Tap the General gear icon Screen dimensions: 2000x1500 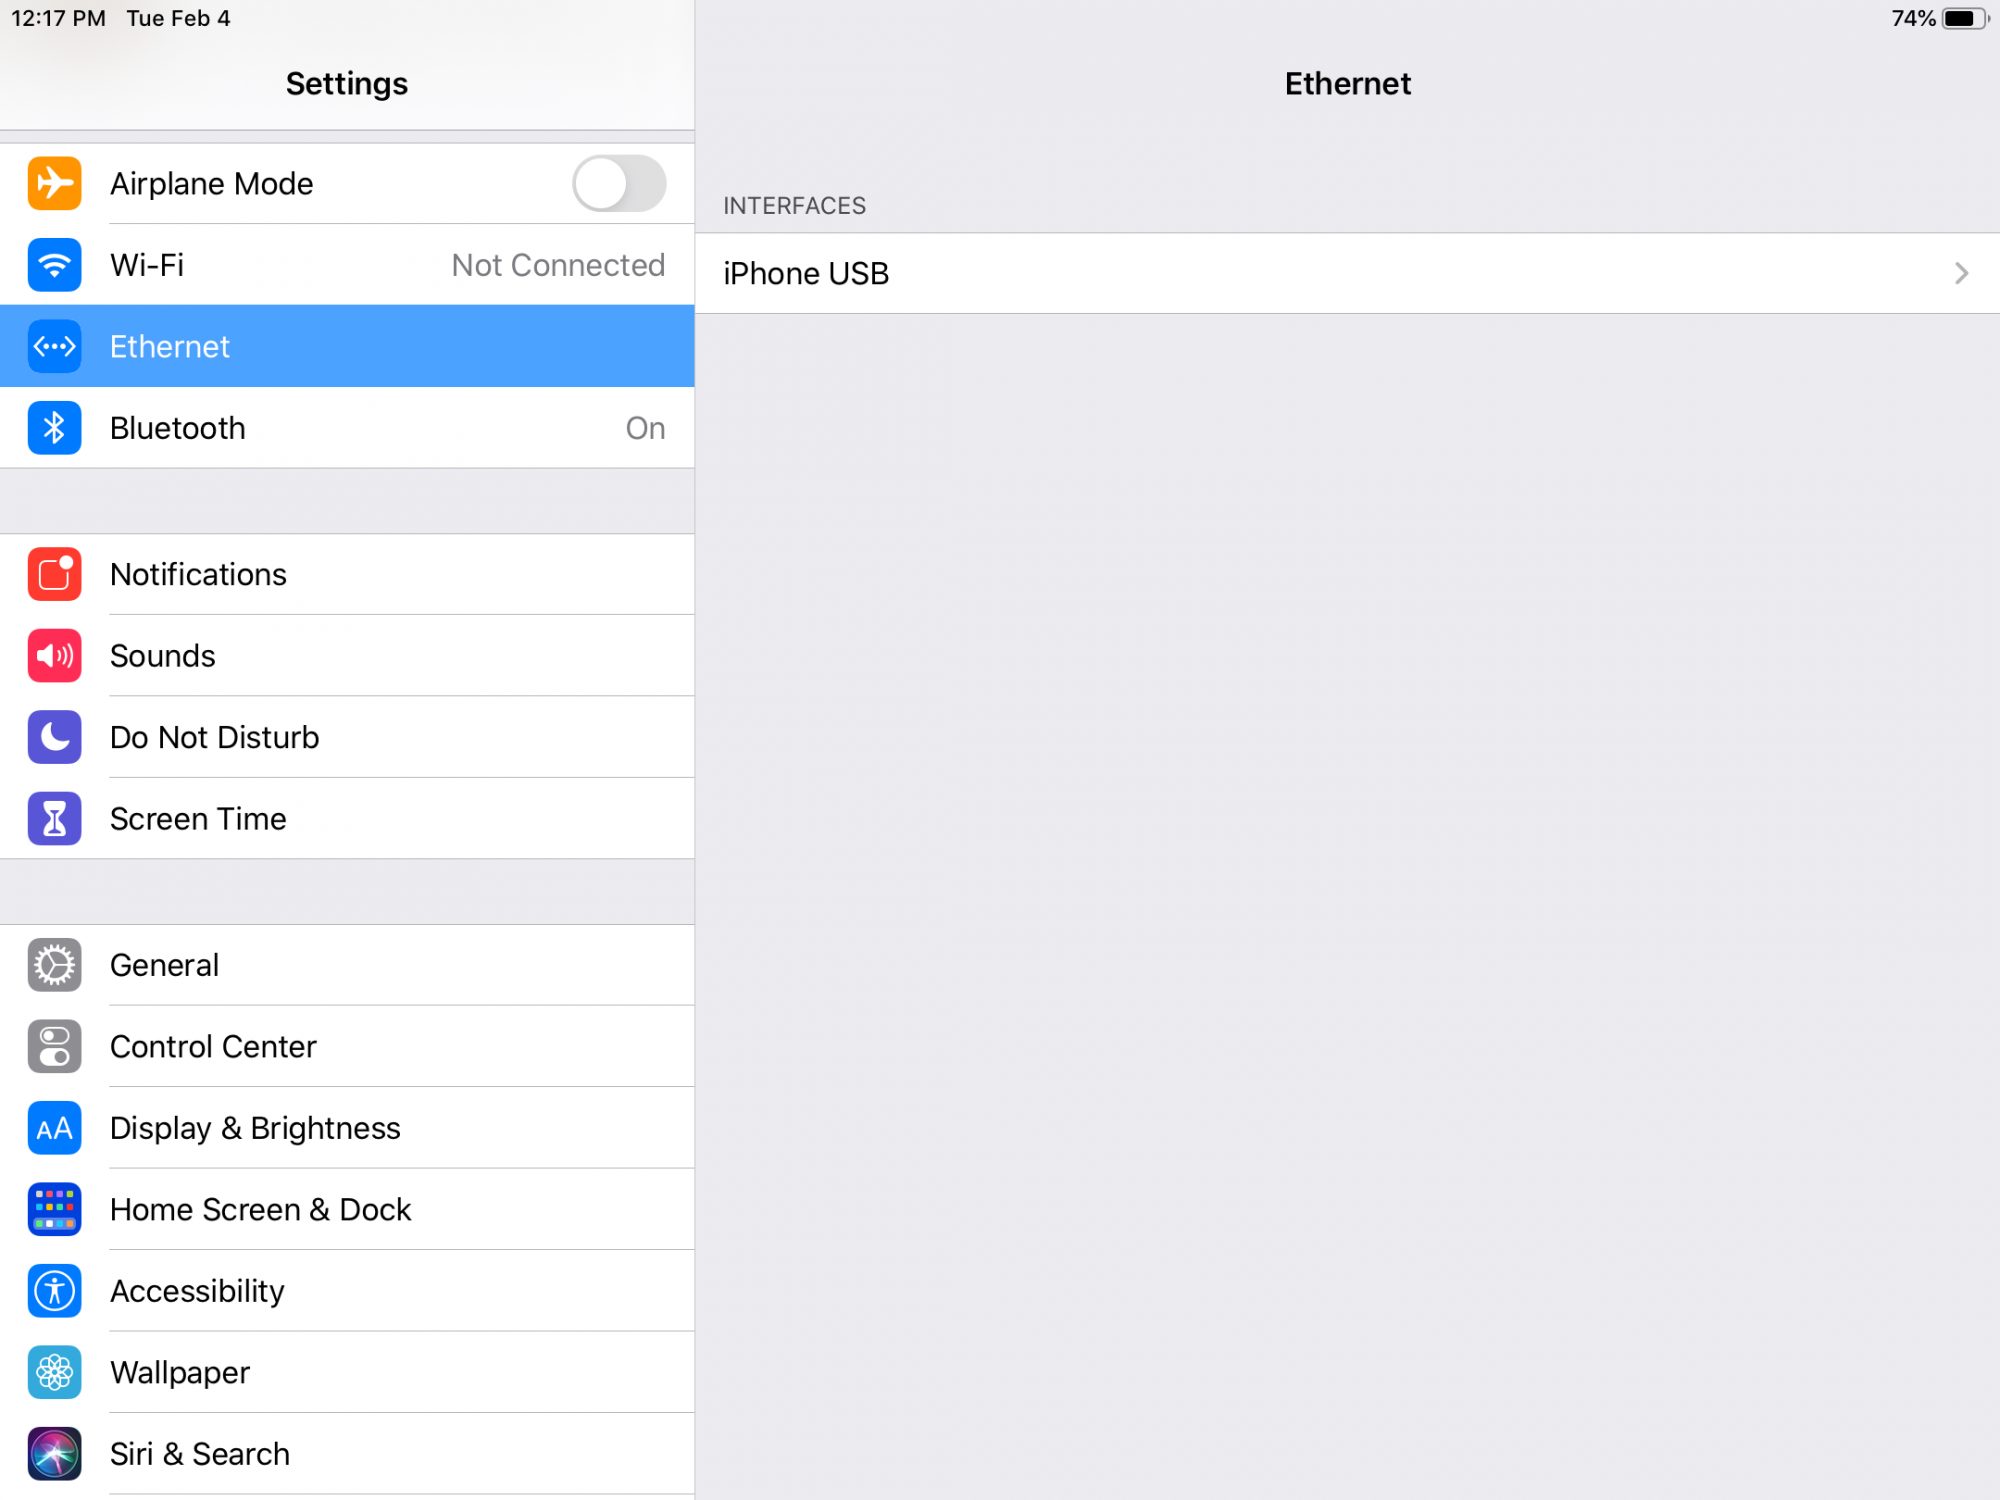coord(54,965)
